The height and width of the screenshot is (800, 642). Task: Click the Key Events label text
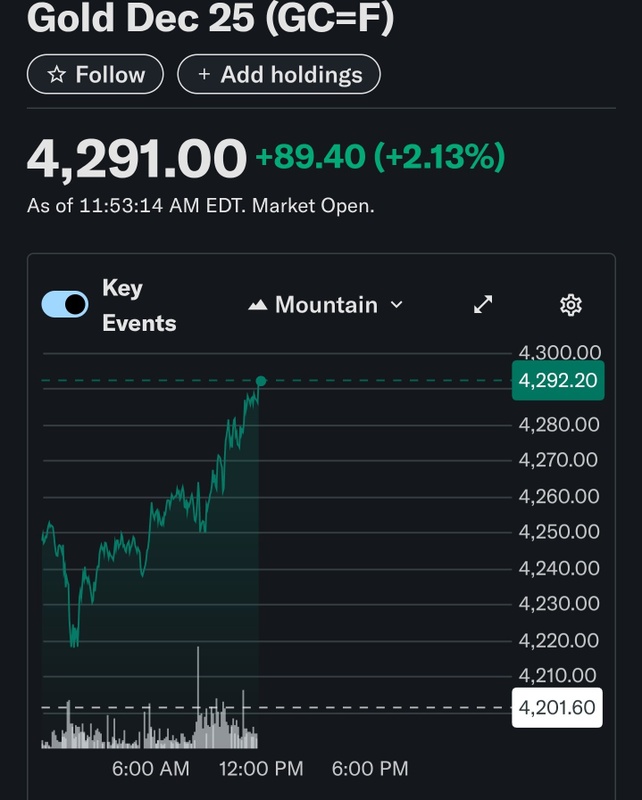tap(138, 305)
